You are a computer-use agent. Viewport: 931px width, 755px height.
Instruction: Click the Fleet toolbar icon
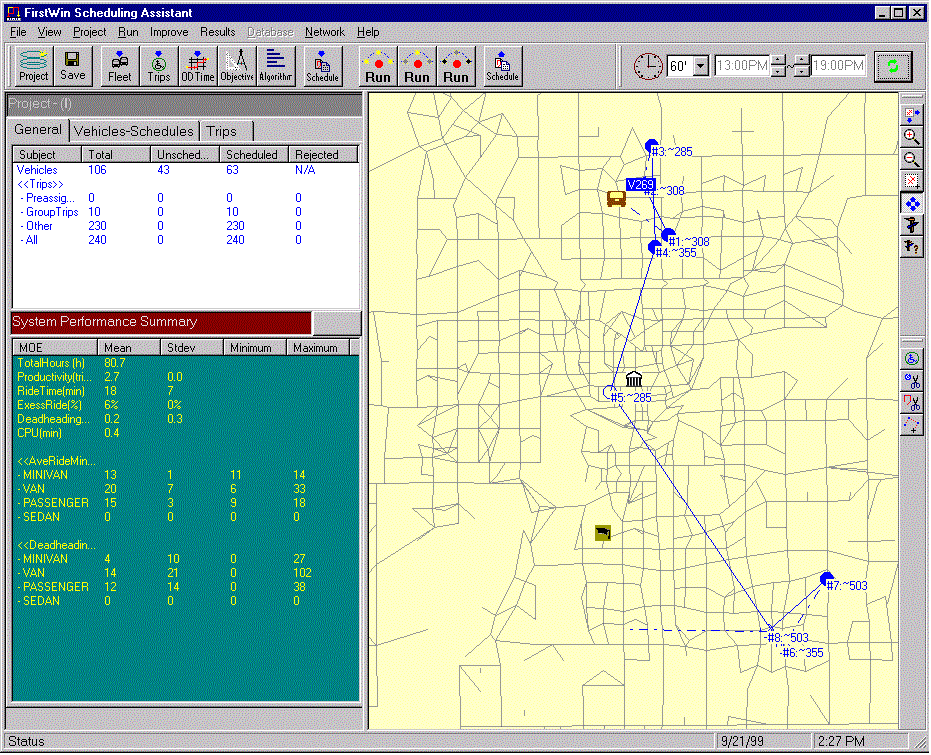pos(119,66)
